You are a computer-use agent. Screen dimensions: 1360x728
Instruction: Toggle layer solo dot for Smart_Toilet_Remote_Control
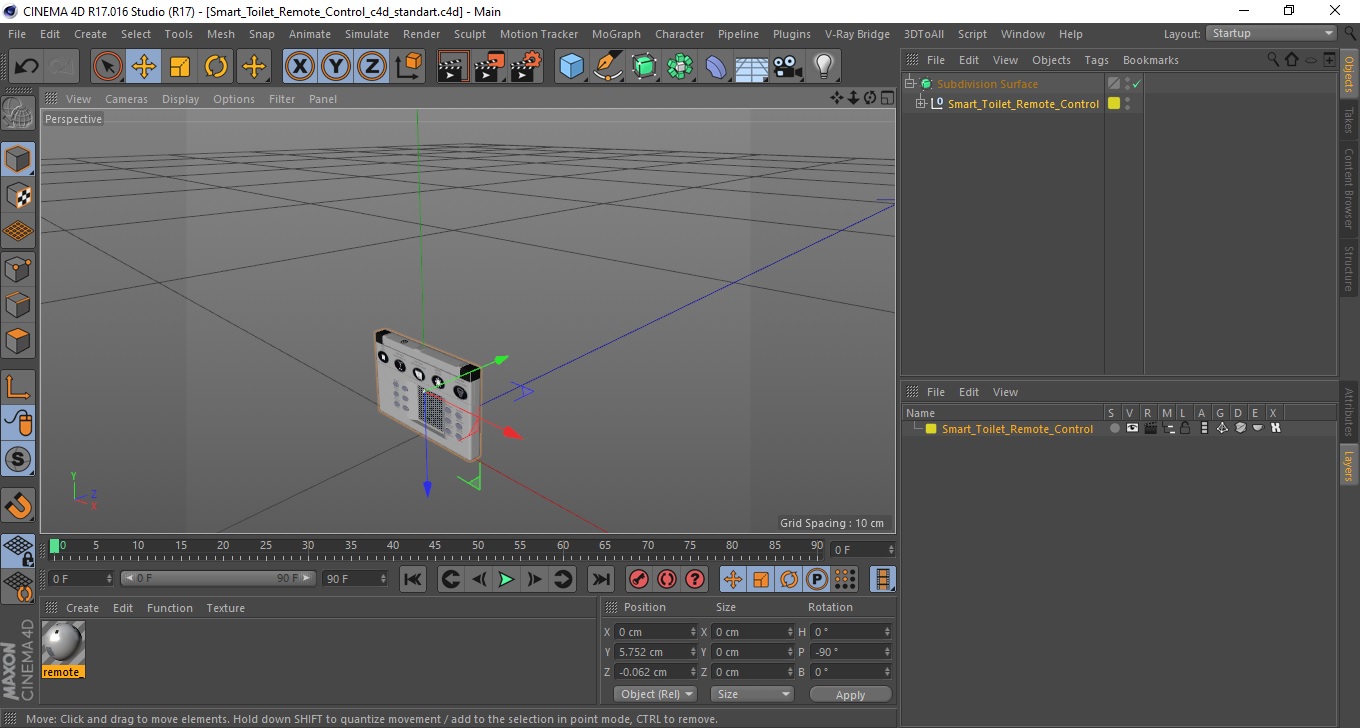pos(1114,428)
